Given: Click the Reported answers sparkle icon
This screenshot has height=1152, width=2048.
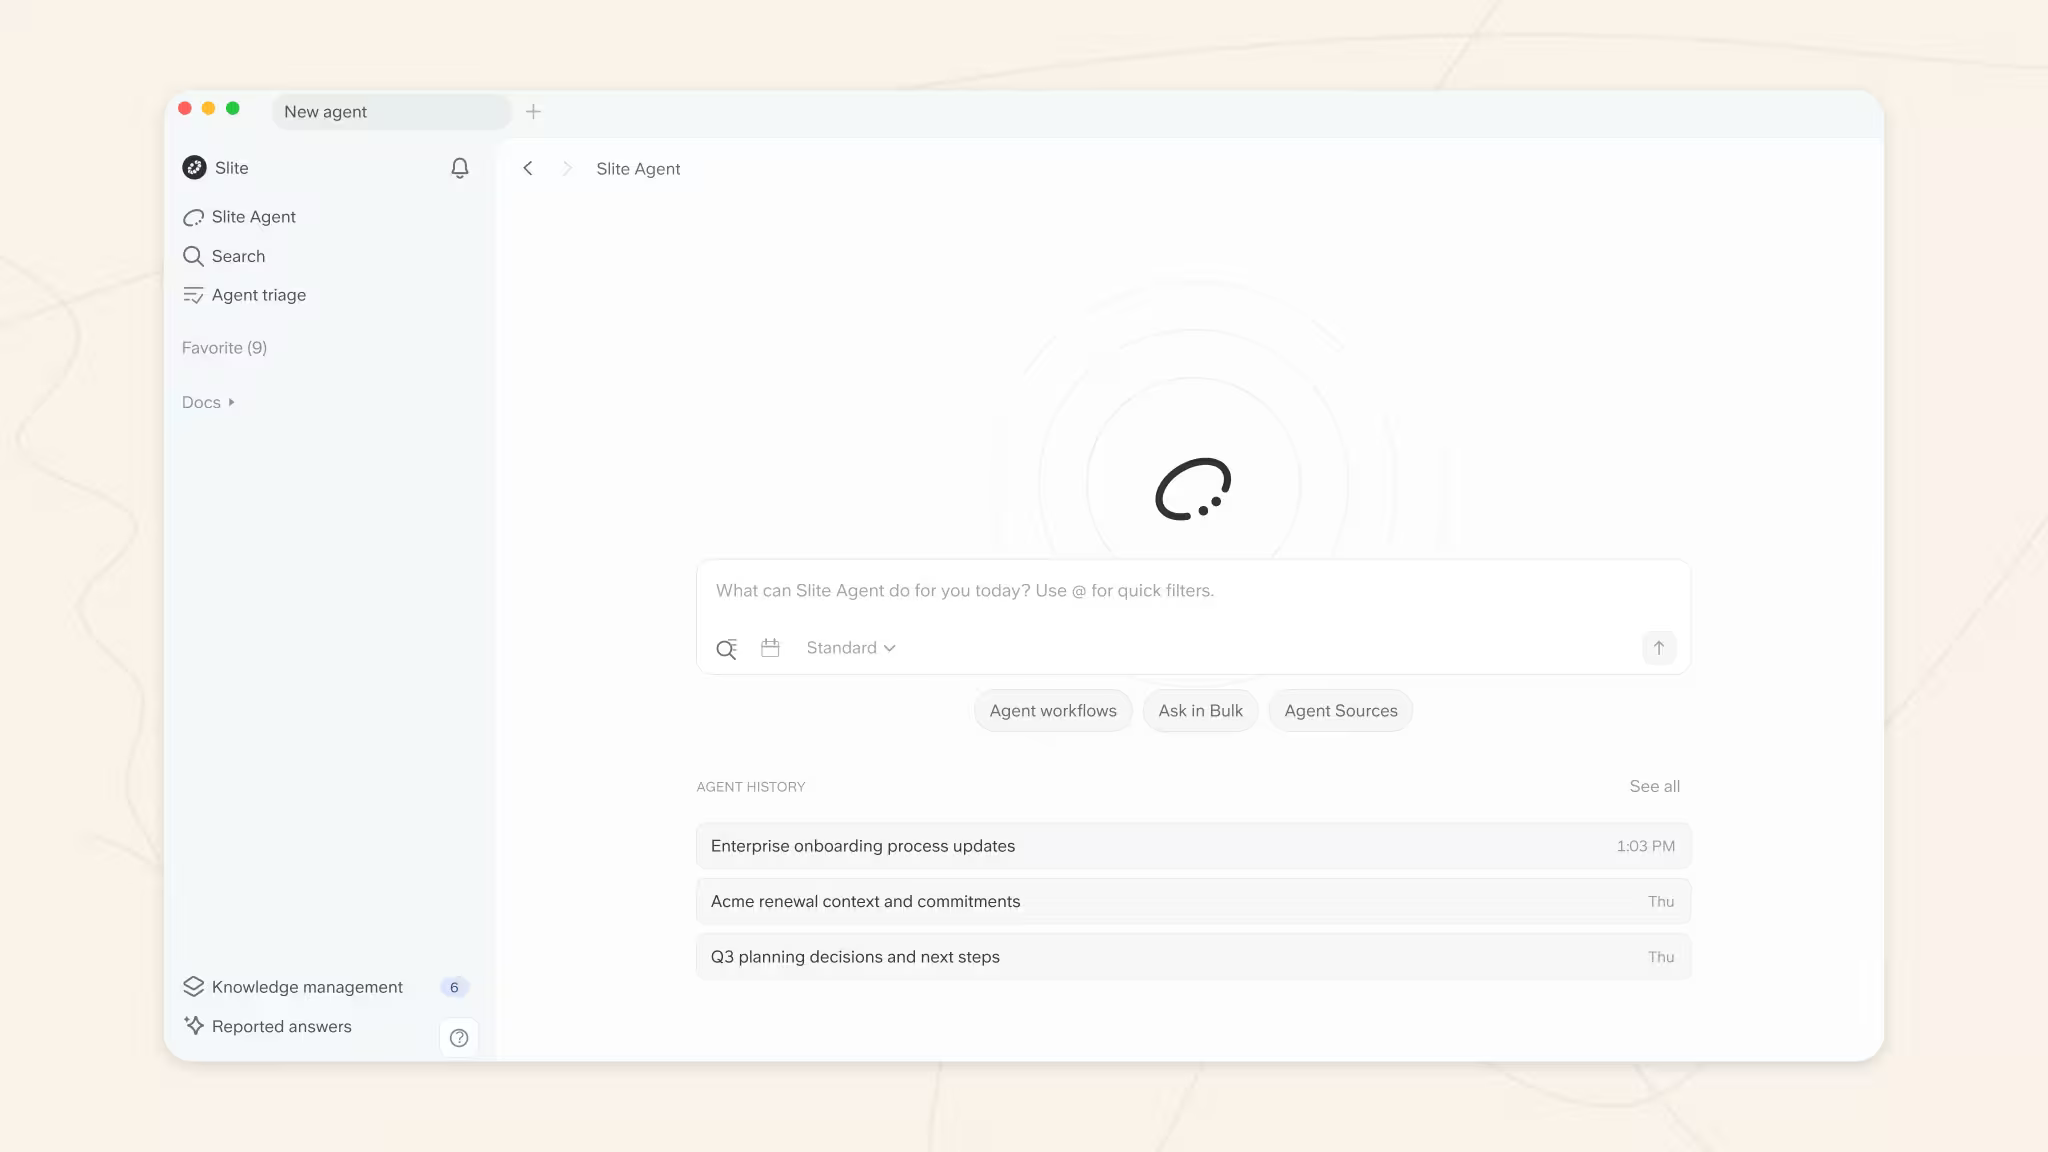Looking at the screenshot, I should tap(193, 1026).
